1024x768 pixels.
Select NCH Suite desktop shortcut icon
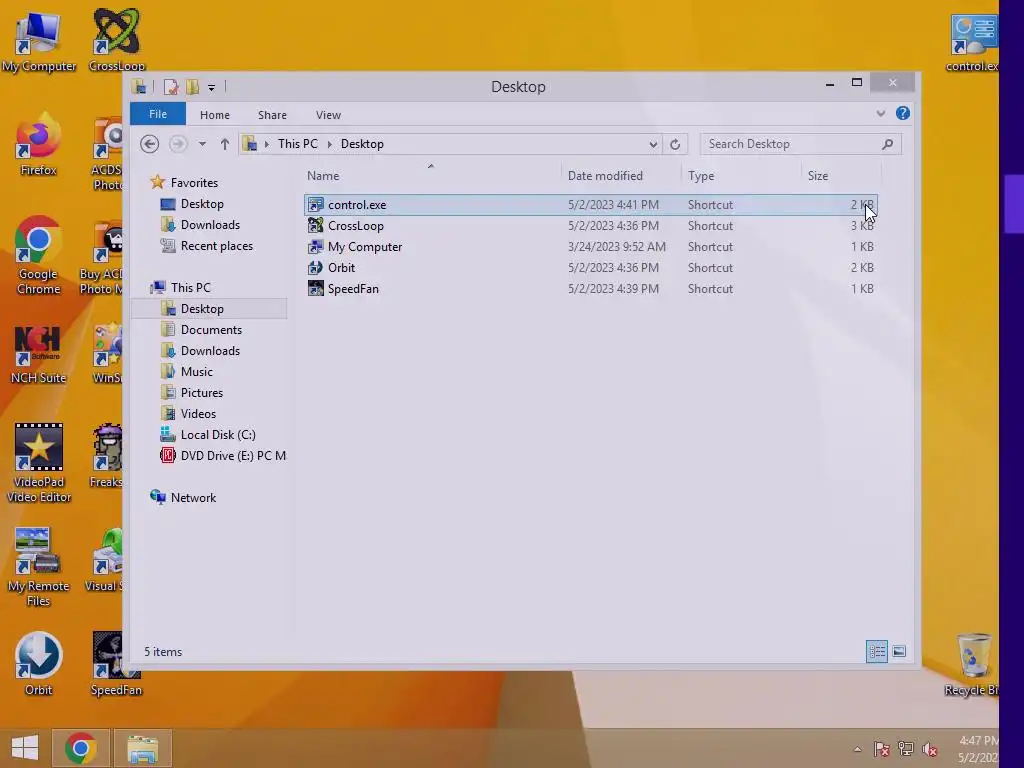pos(38,355)
